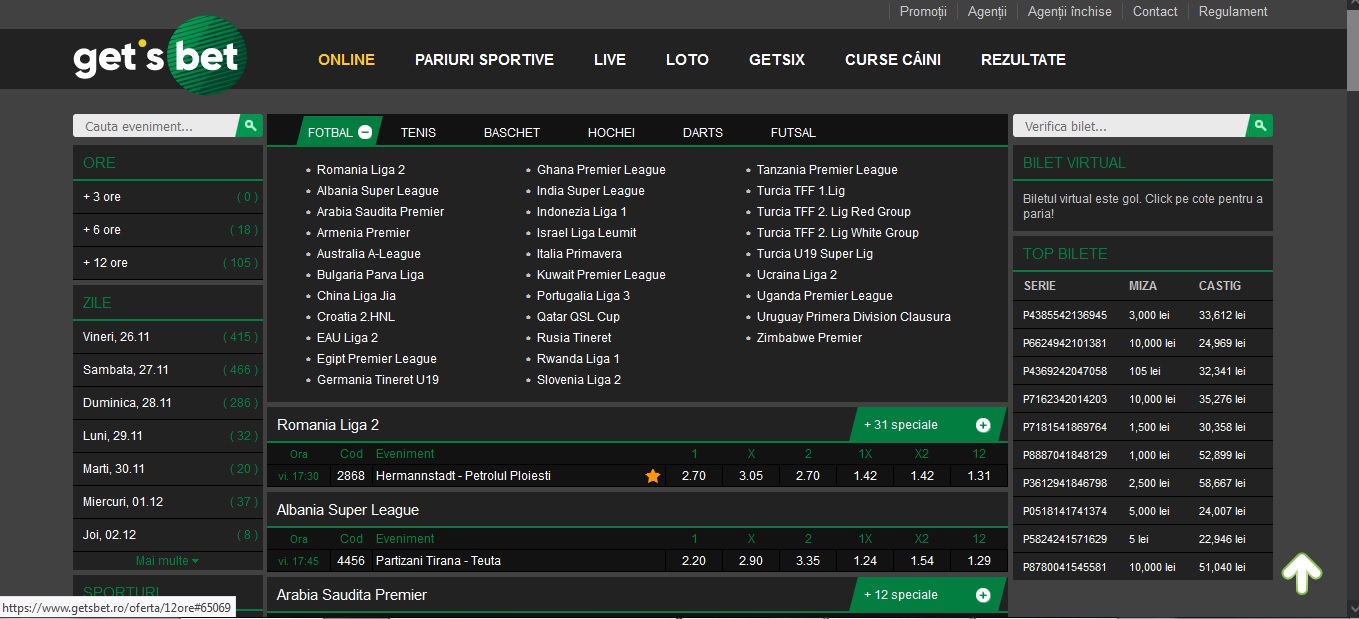Screen dimensions: 1359x619
Task: Open the LOTO menu item
Action: [687, 59]
